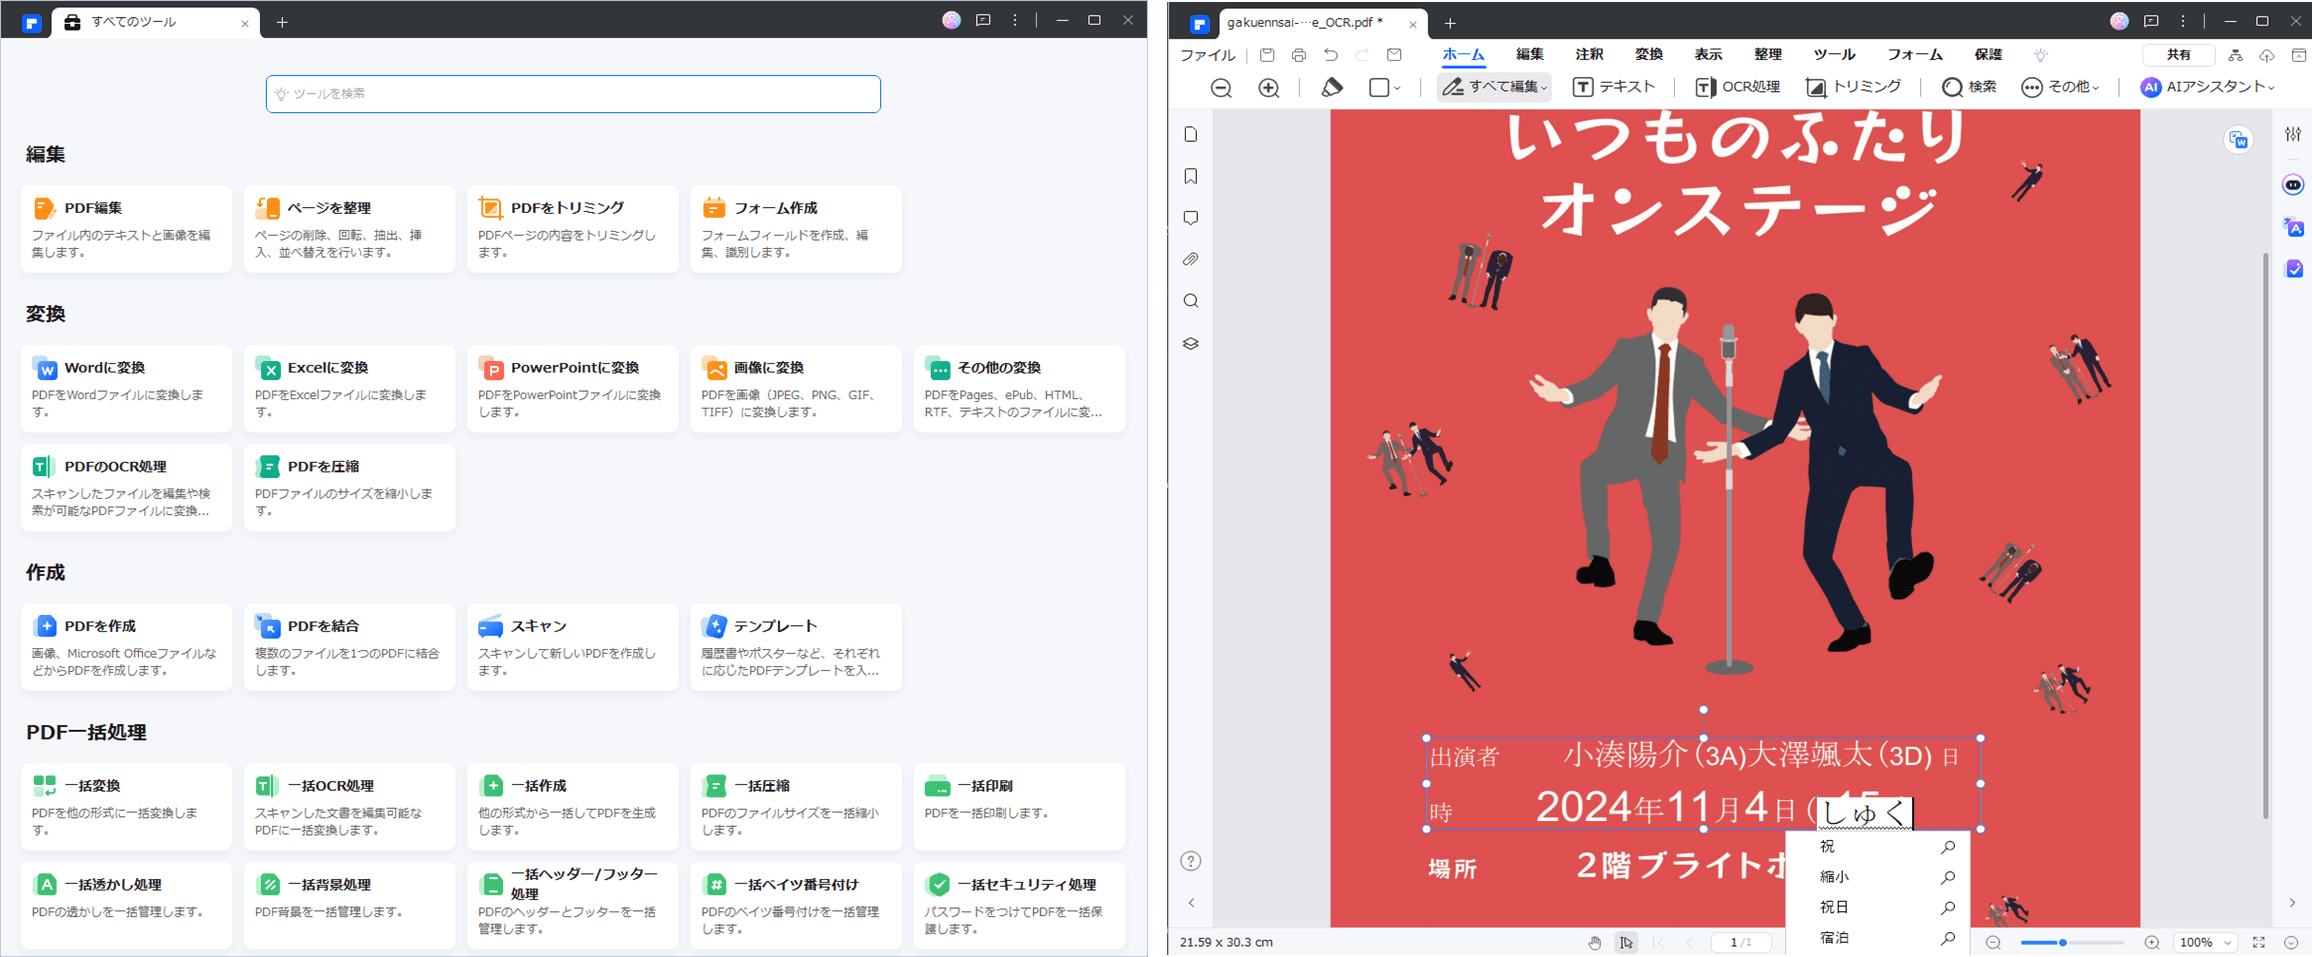Click the ツールを検索 search field
The height and width of the screenshot is (957, 2312).
[x=573, y=94]
